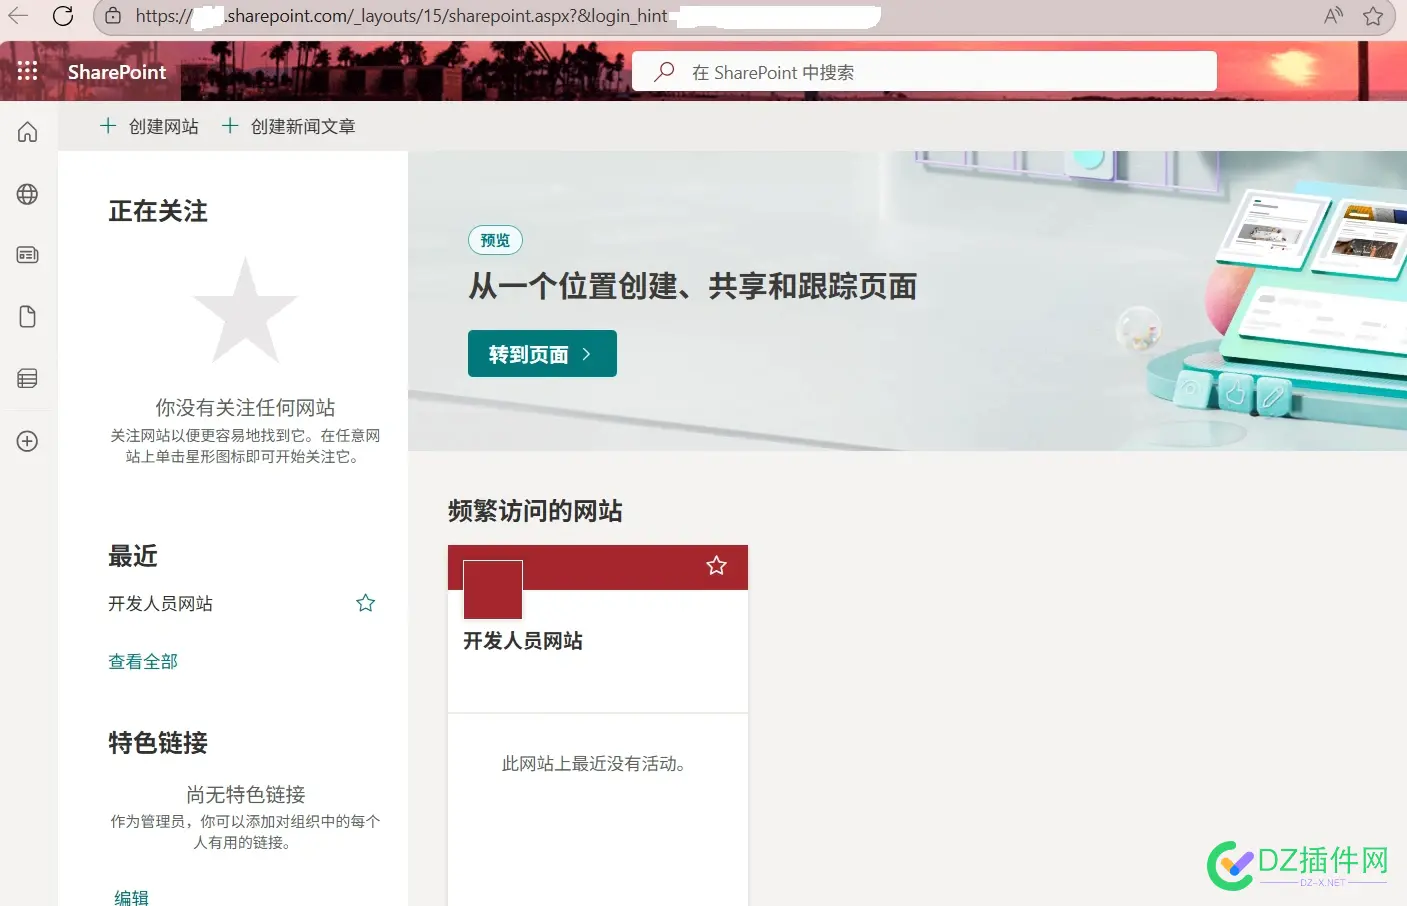Open the News feed icon in sidebar
The height and width of the screenshot is (906, 1407).
(26, 254)
